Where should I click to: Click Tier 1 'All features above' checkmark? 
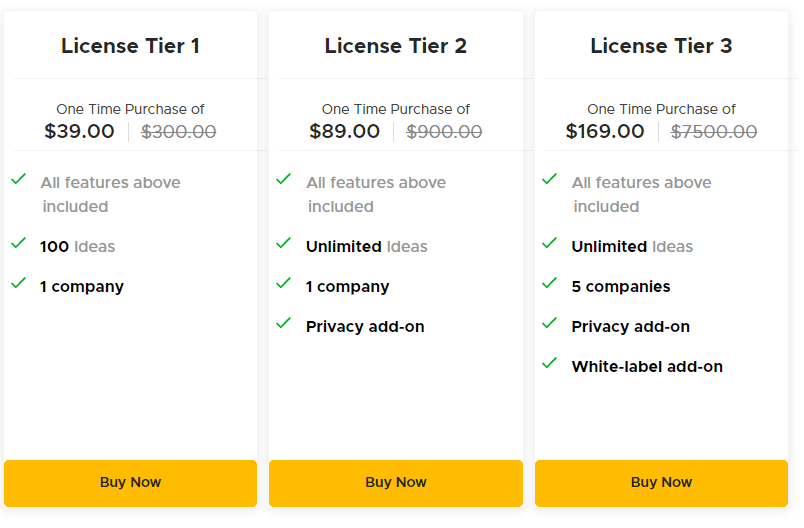(18, 179)
